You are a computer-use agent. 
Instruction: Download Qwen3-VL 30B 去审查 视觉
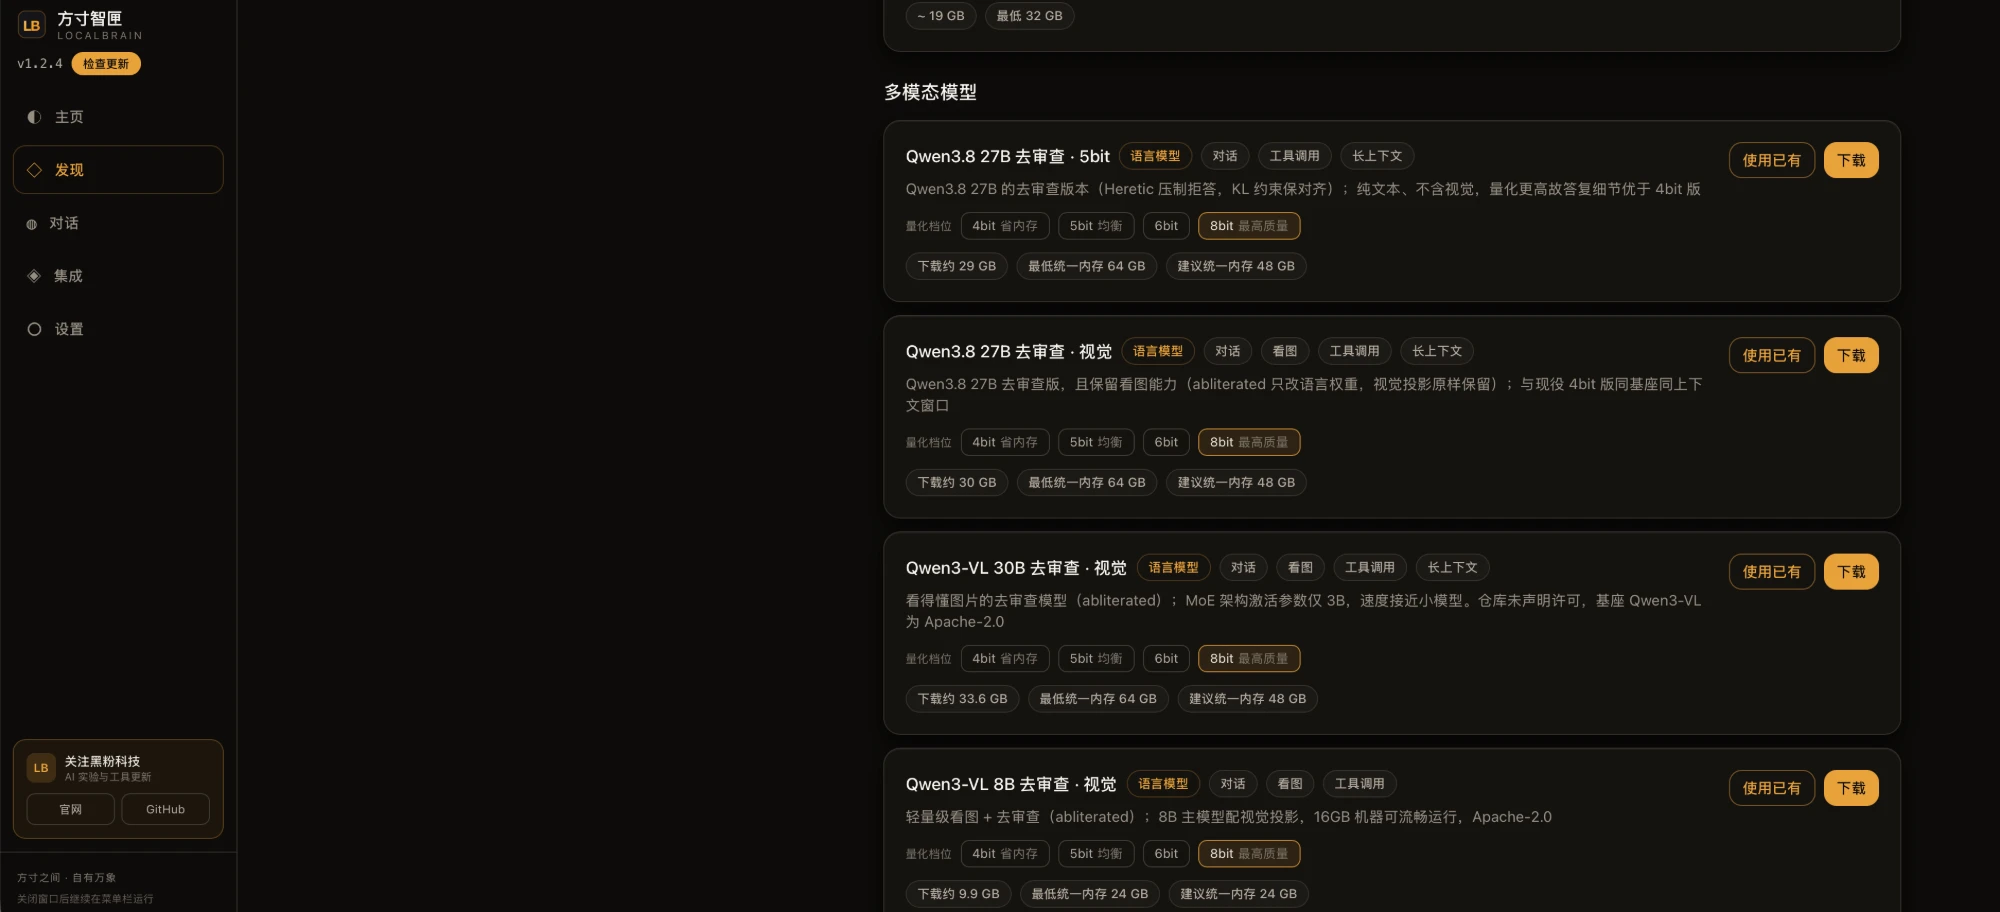tap(1851, 572)
